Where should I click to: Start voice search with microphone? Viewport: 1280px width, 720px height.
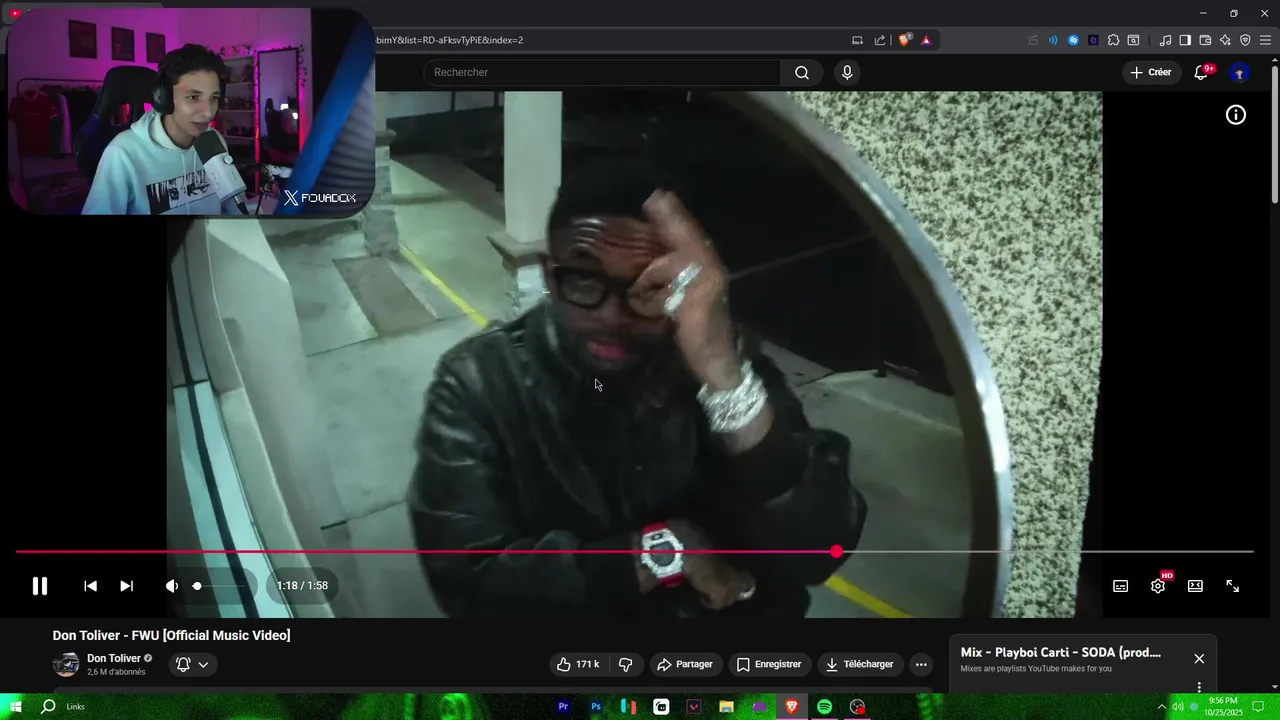847,72
